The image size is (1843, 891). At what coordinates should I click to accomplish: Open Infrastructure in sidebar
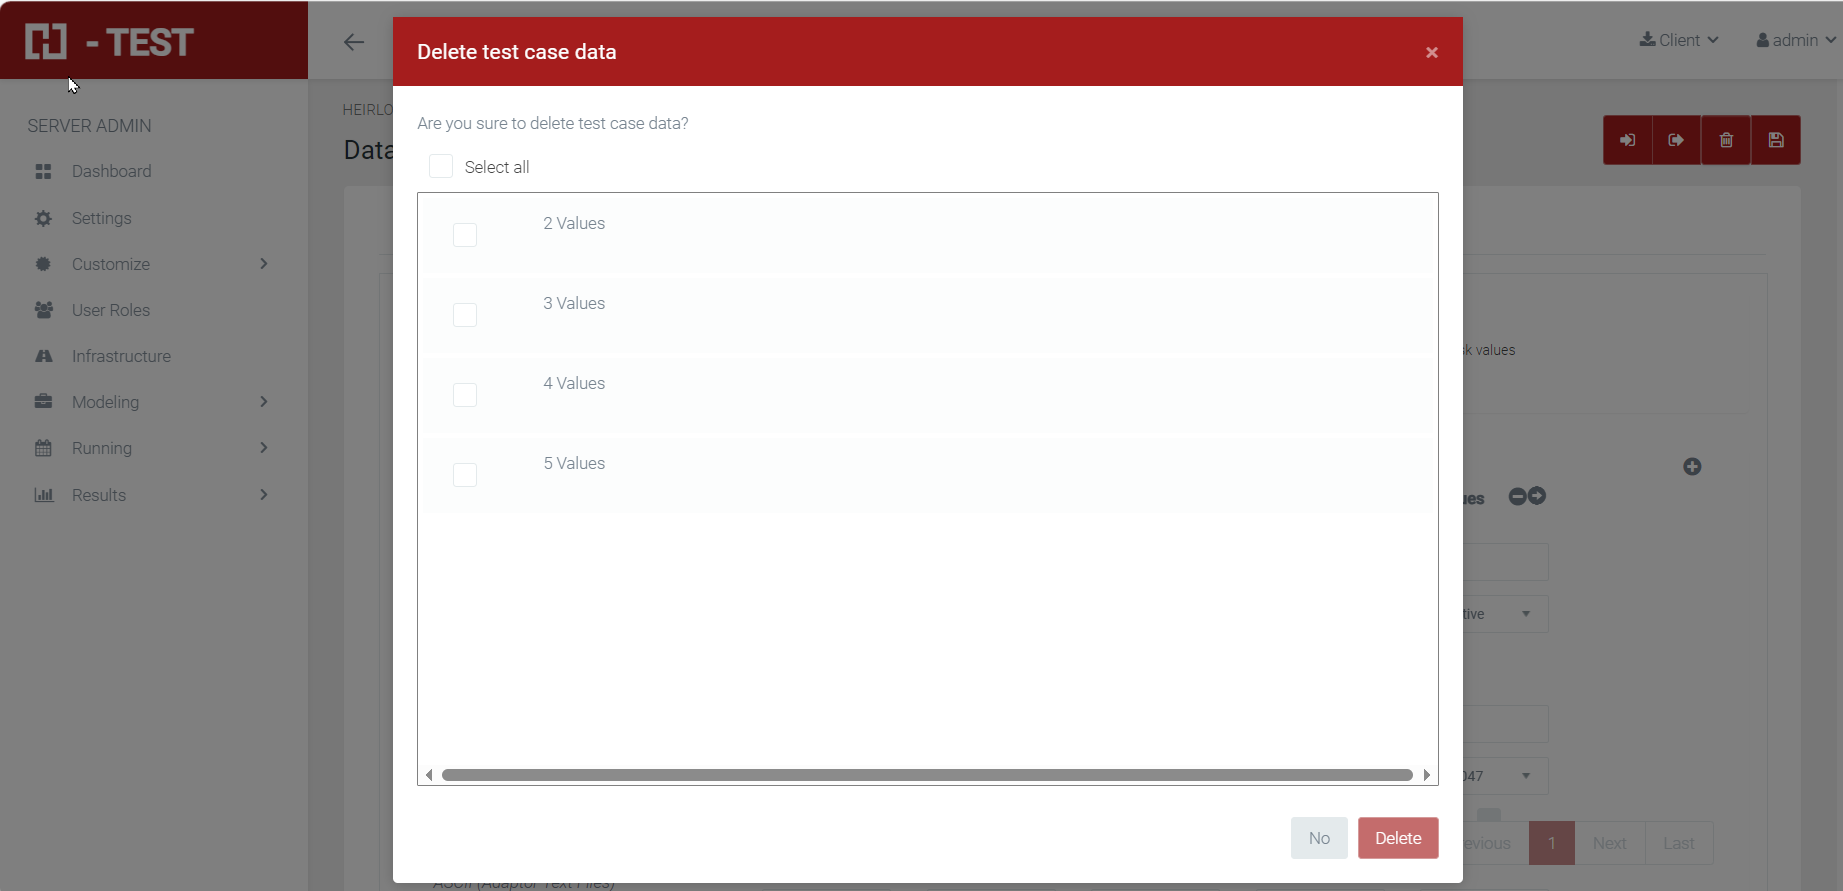coord(121,356)
